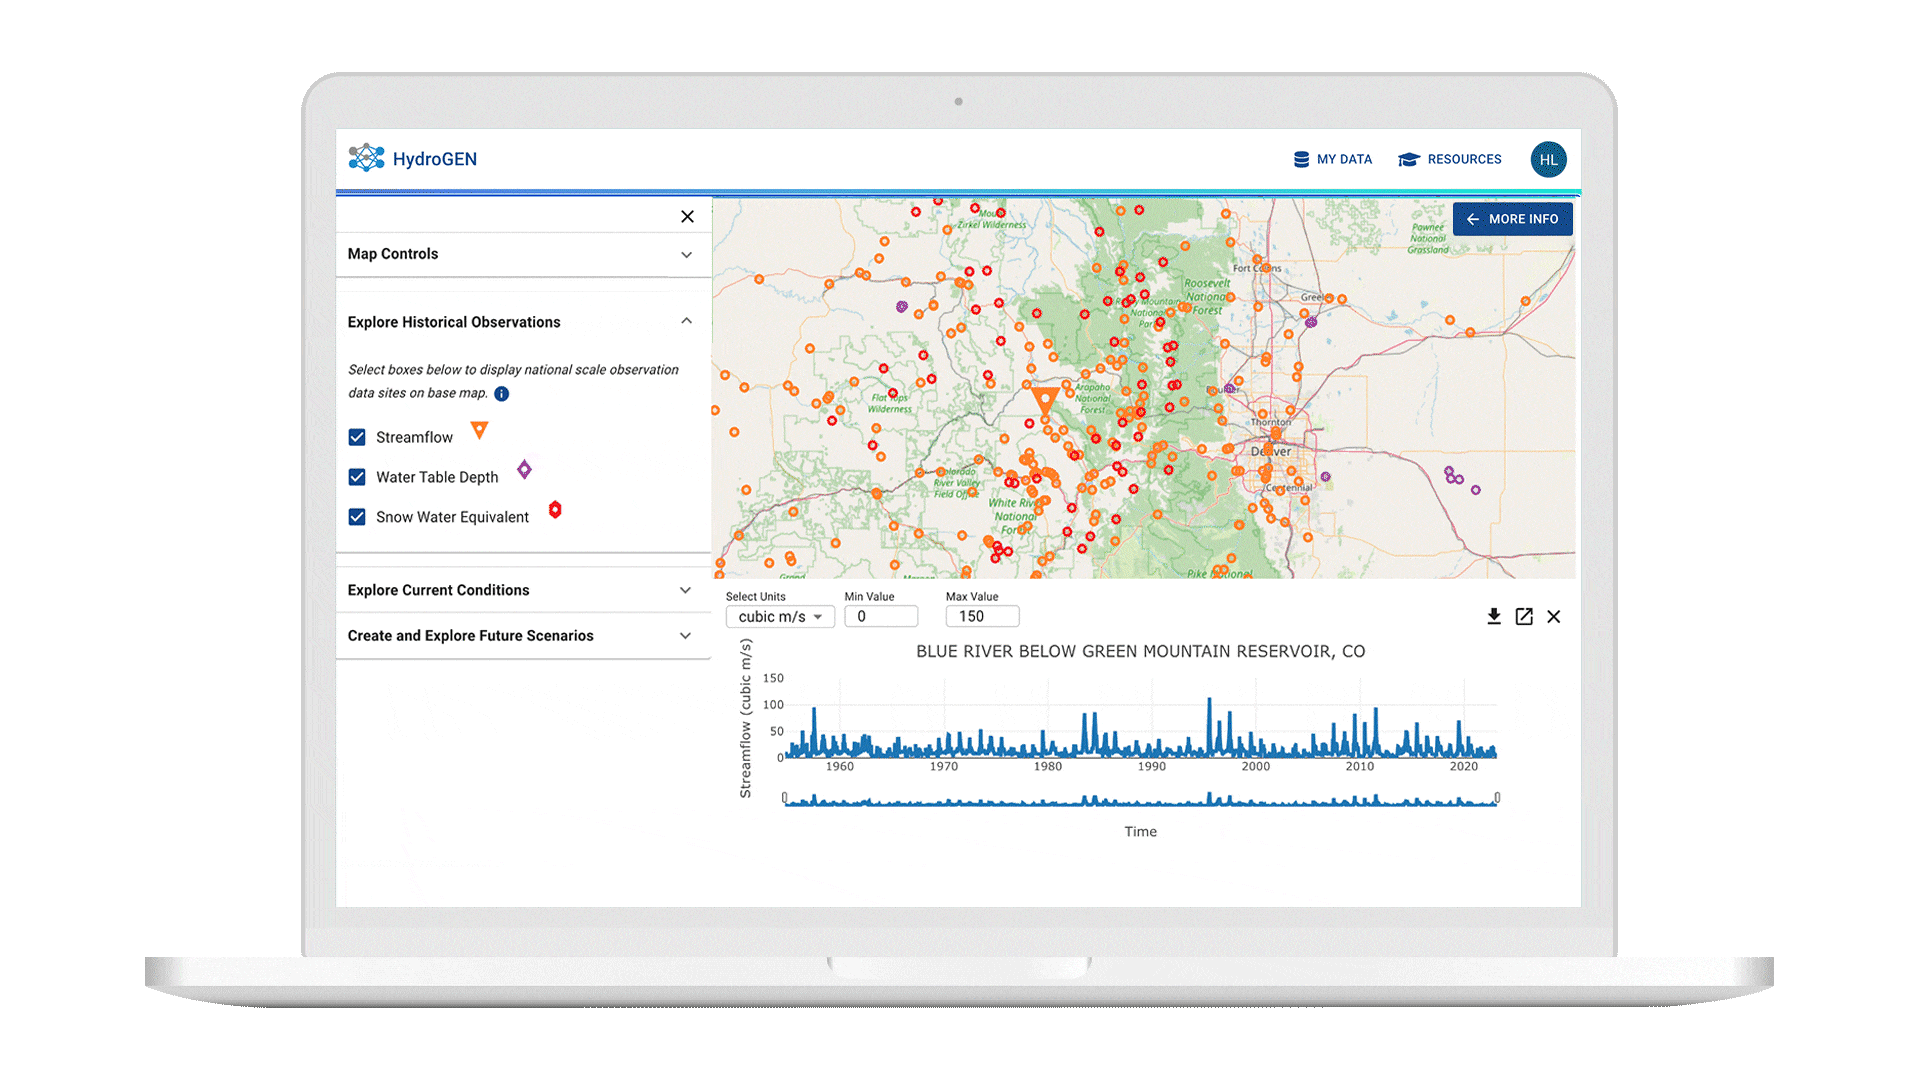Close the left sidebar panel
The image size is (1920, 1080).
pos(687,216)
